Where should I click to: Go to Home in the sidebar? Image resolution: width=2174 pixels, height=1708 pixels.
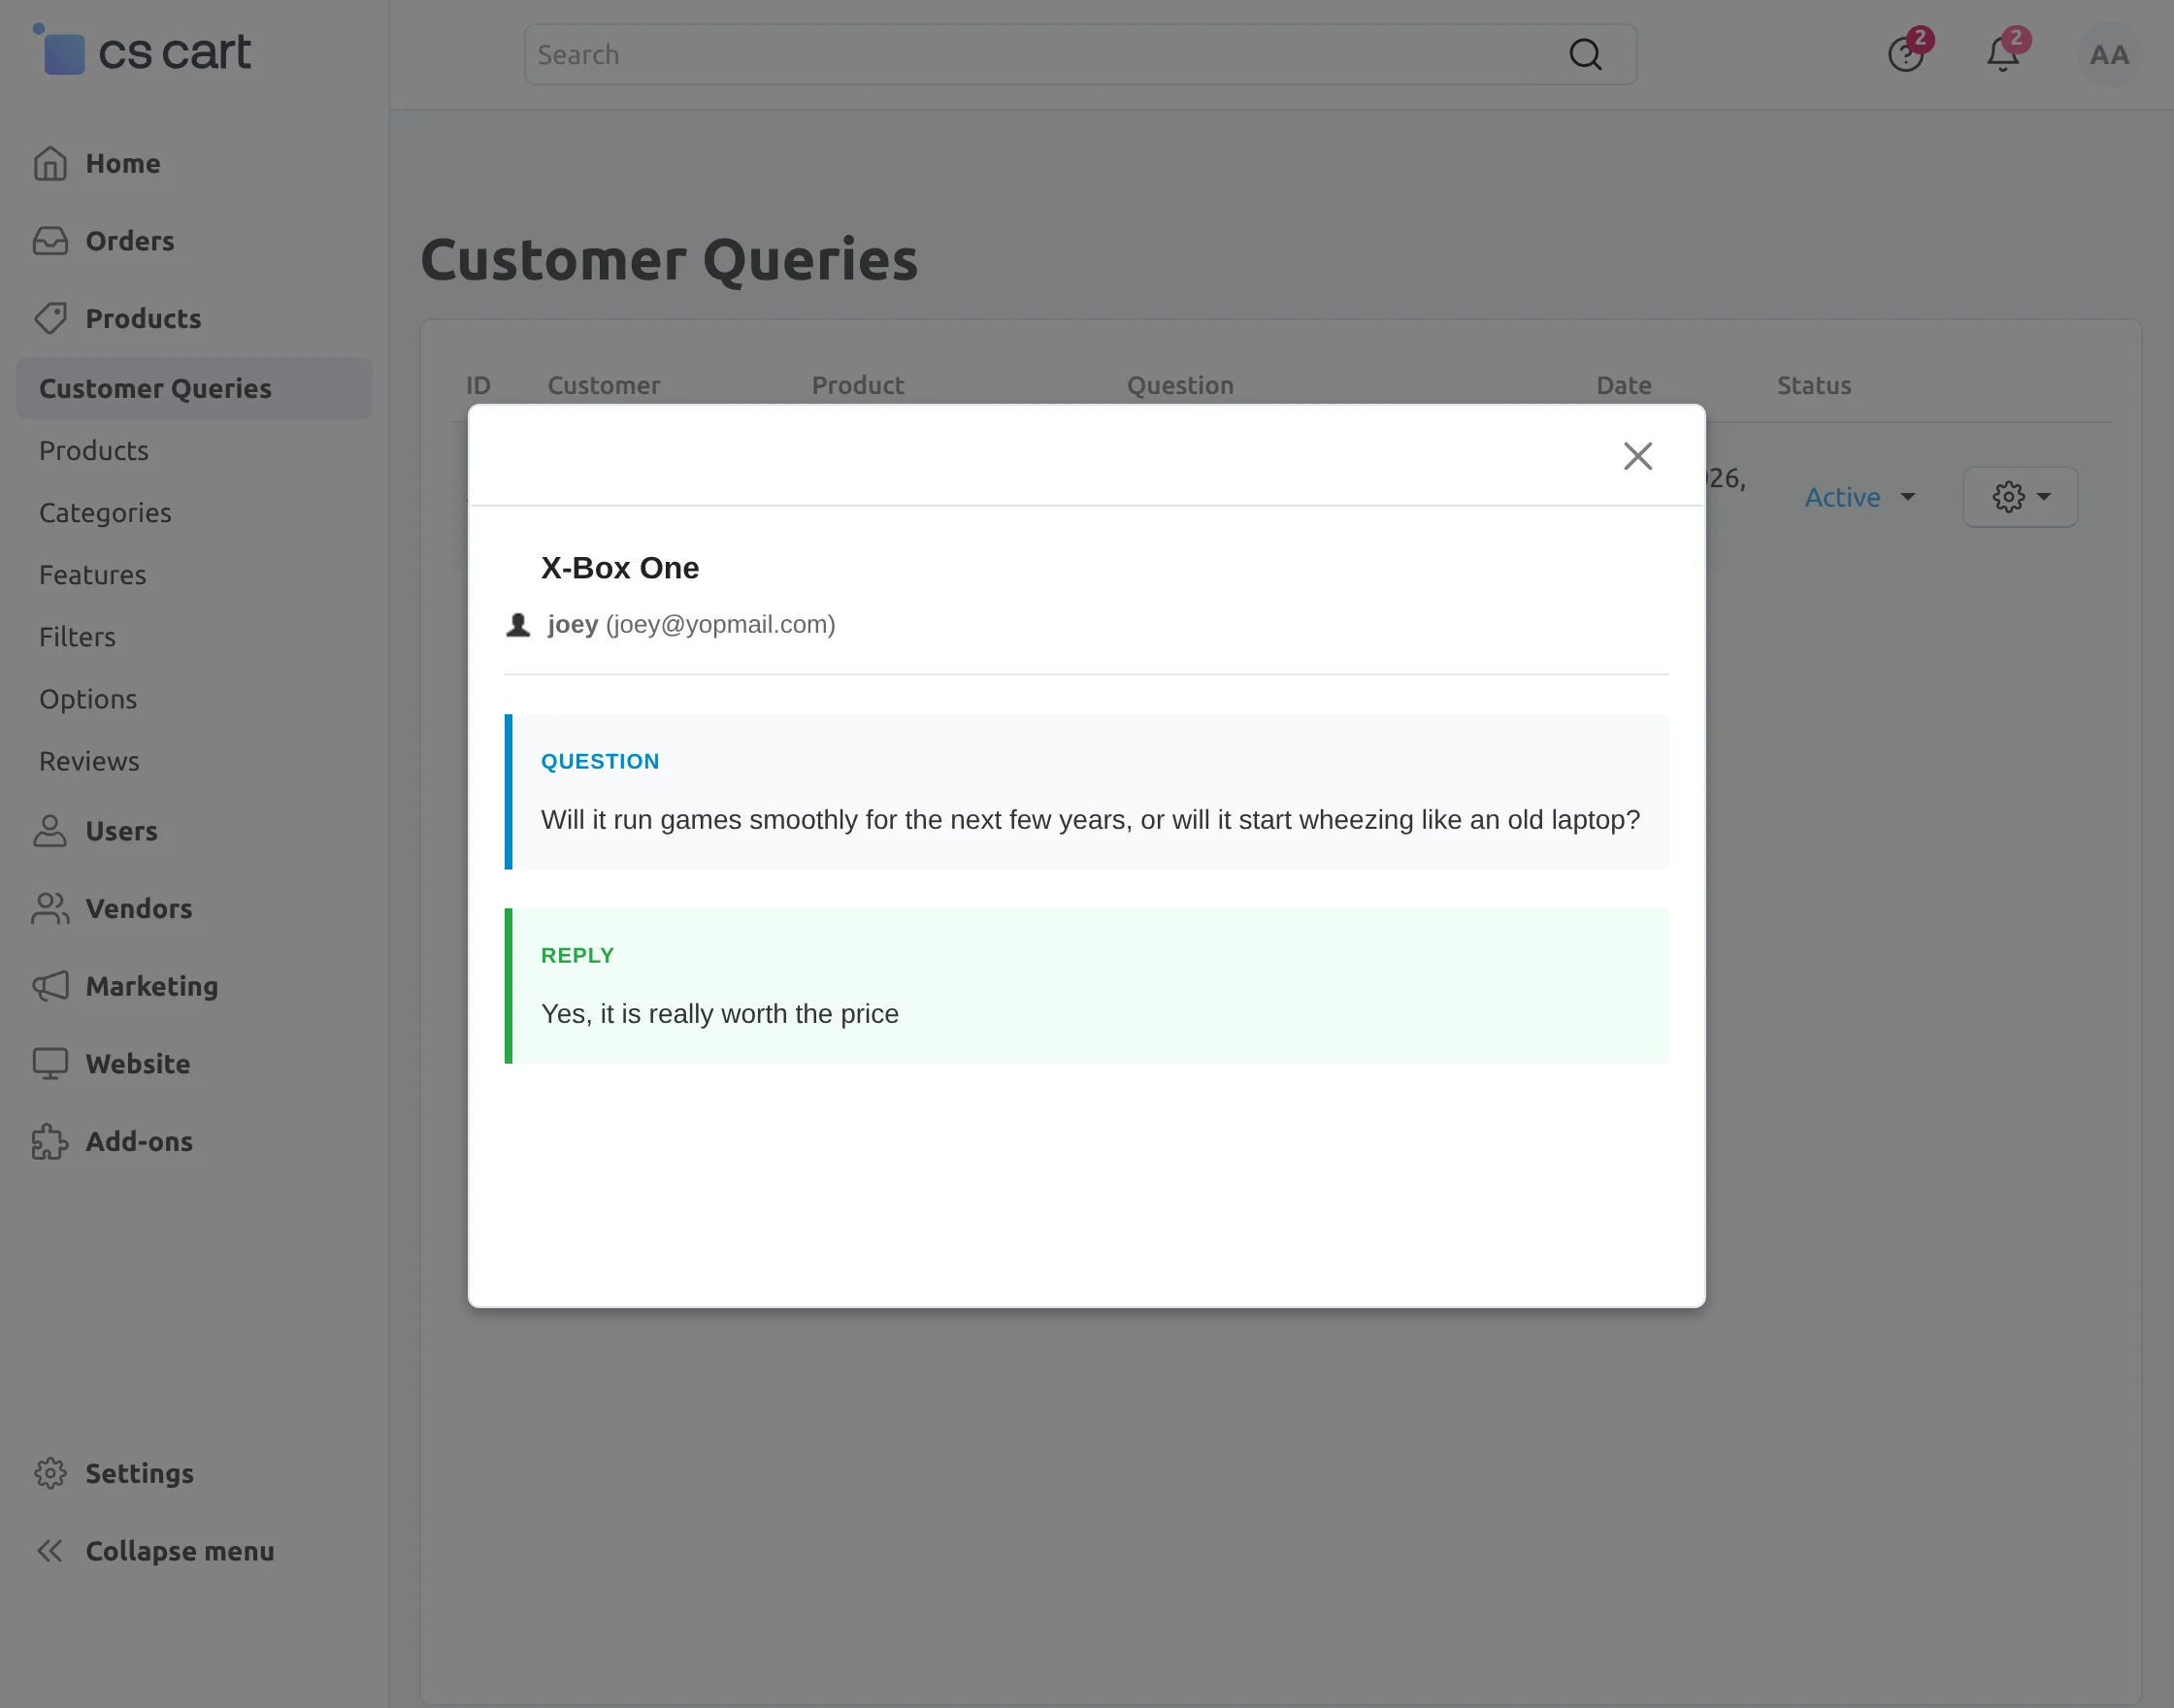(x=123, y=163)
